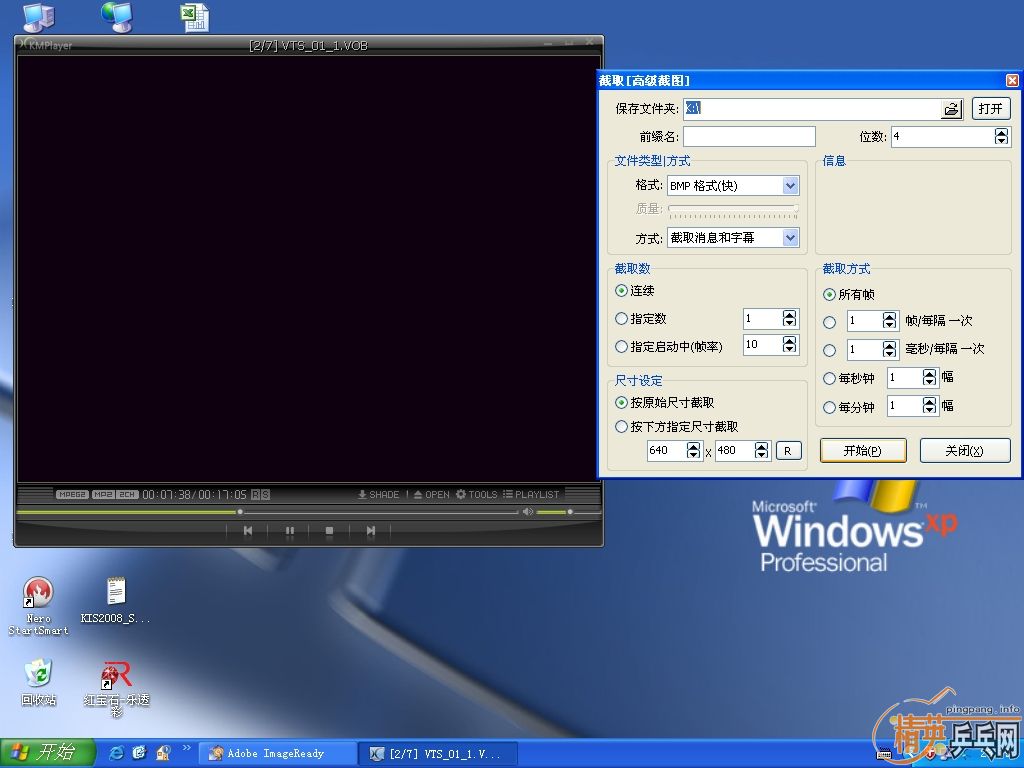
Task: Click the 前缀名 prefix name field
Action: click(749, 136)
